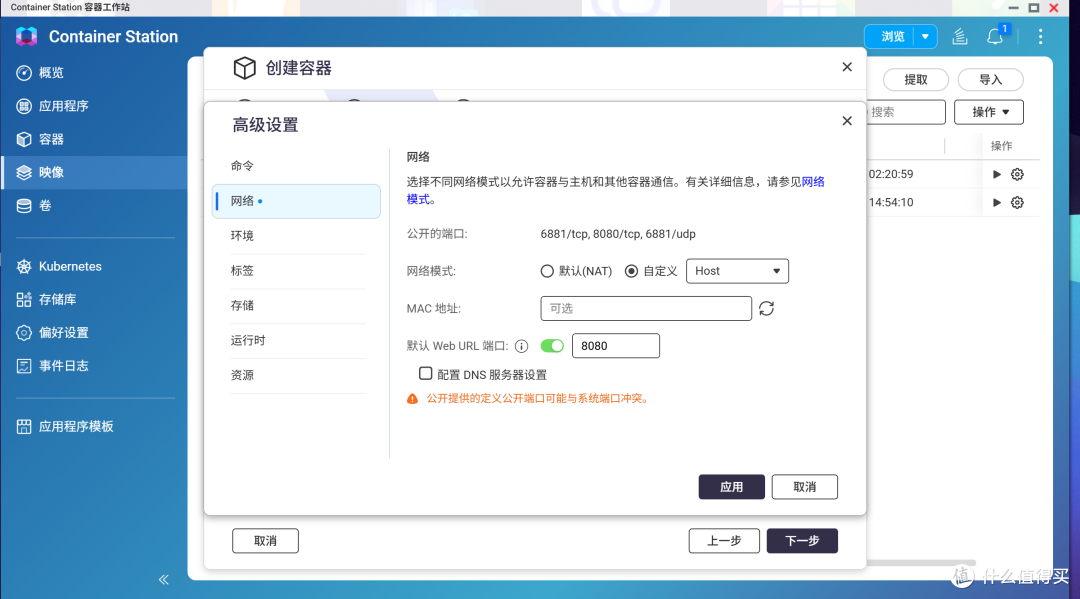This screenshot has height=599, width=1080.
Task: Click the 事件日志 event log icon
Action: point(24,366)
